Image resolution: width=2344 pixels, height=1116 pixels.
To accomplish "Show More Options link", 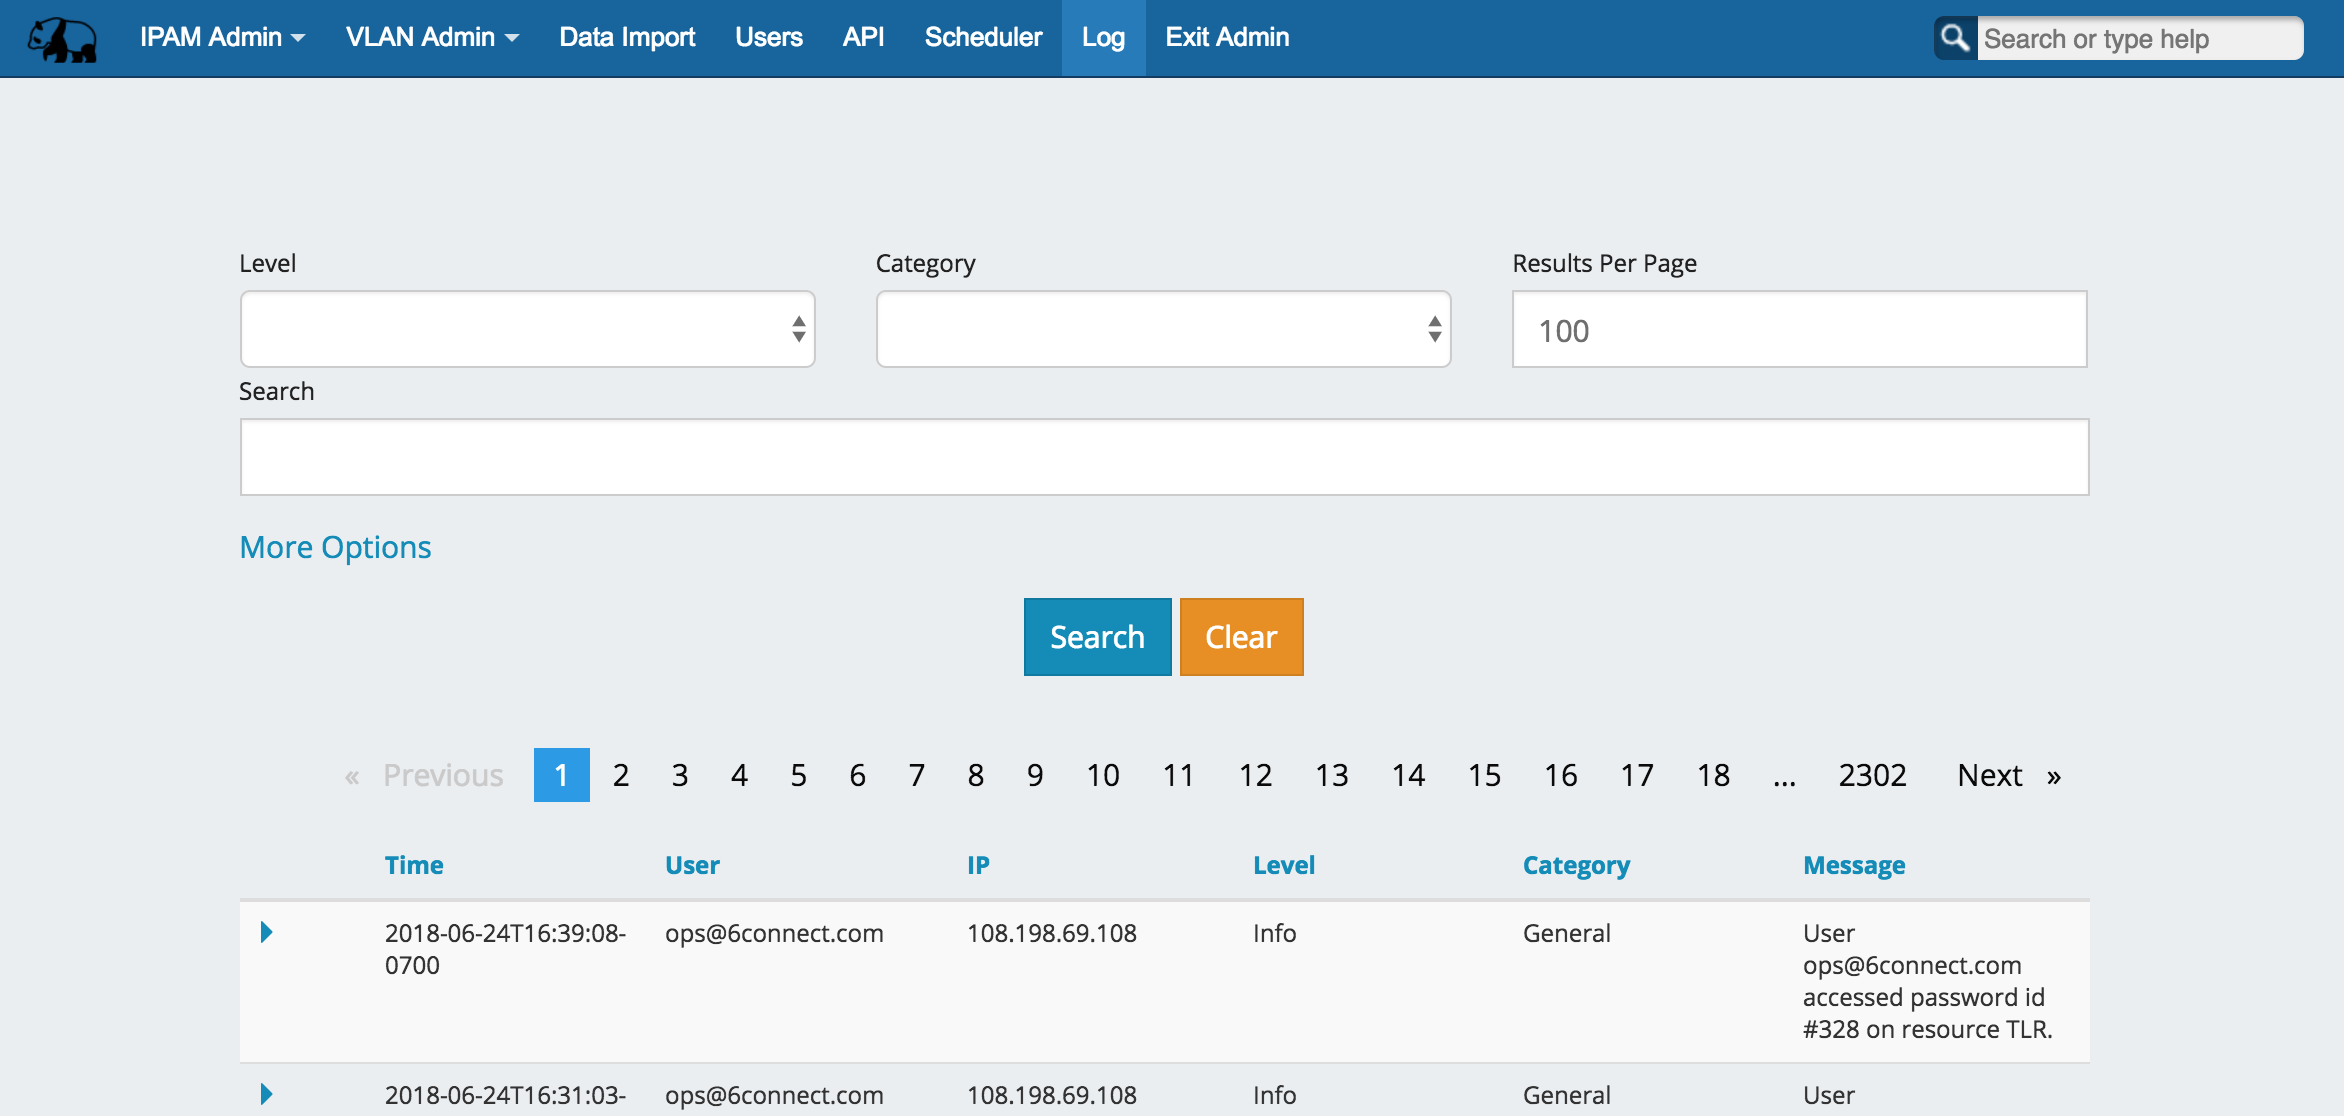I will click(x=335, y=547).
